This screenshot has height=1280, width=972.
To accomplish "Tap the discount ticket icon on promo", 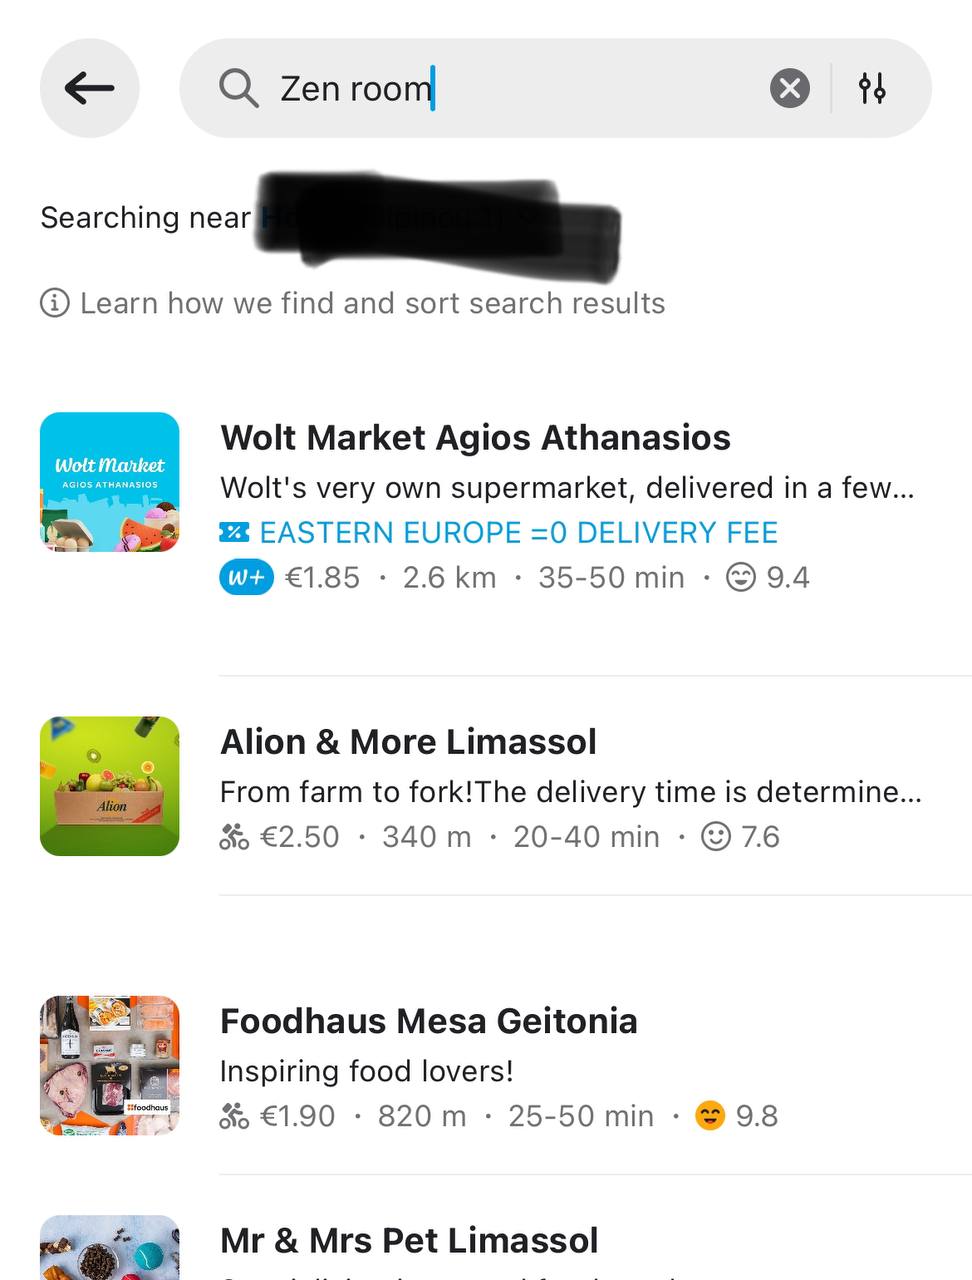I will pyautogui.click(x=234, y=533).
